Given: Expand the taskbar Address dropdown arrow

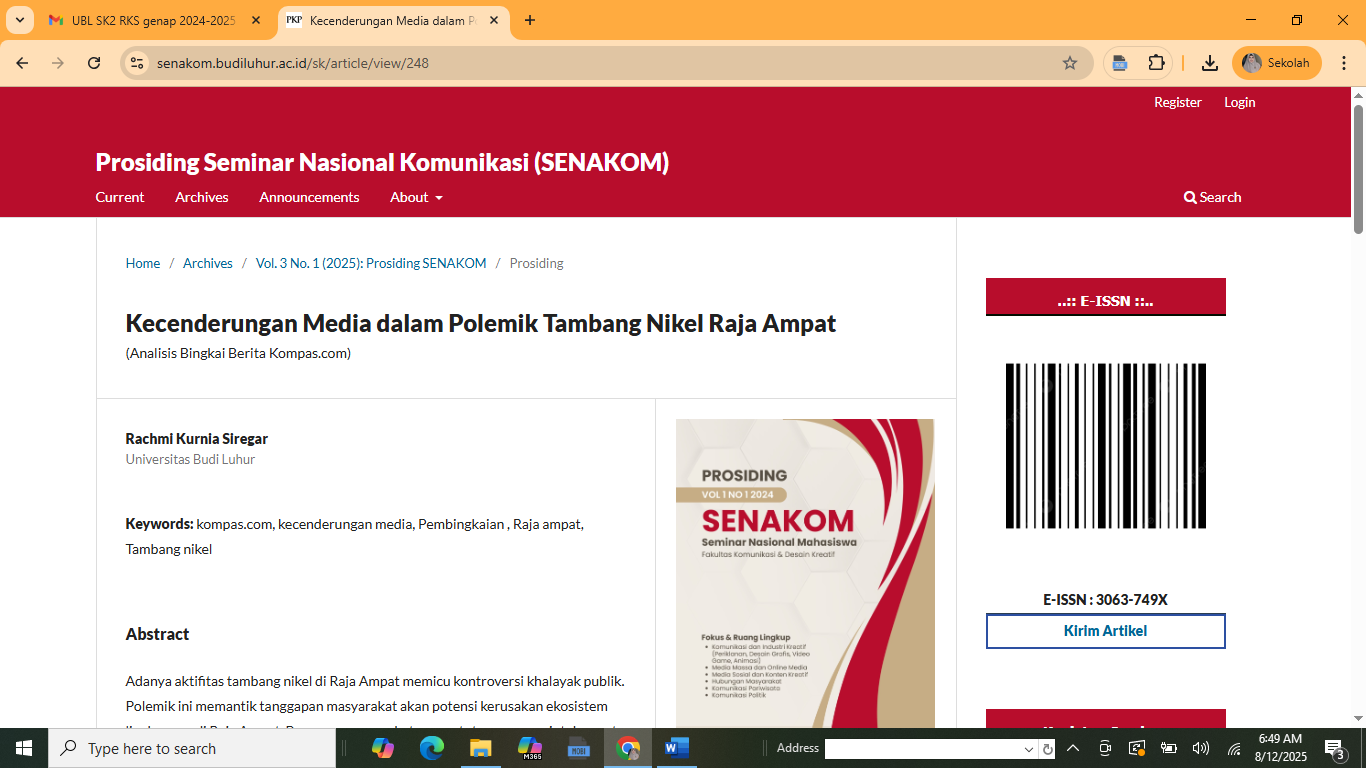Looking at the screenshot, I should [x=1029, y=749].
